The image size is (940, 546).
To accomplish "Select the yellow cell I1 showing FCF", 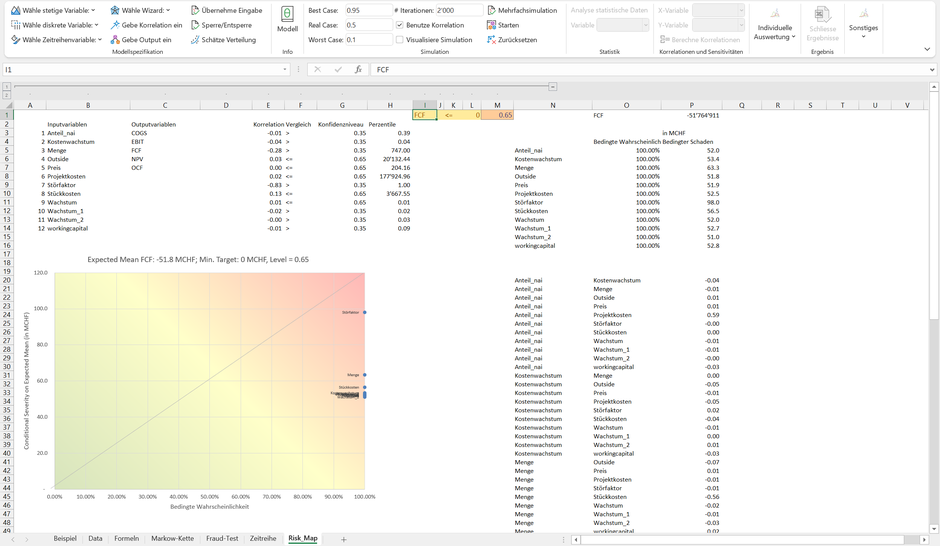I will coord(424,115).
